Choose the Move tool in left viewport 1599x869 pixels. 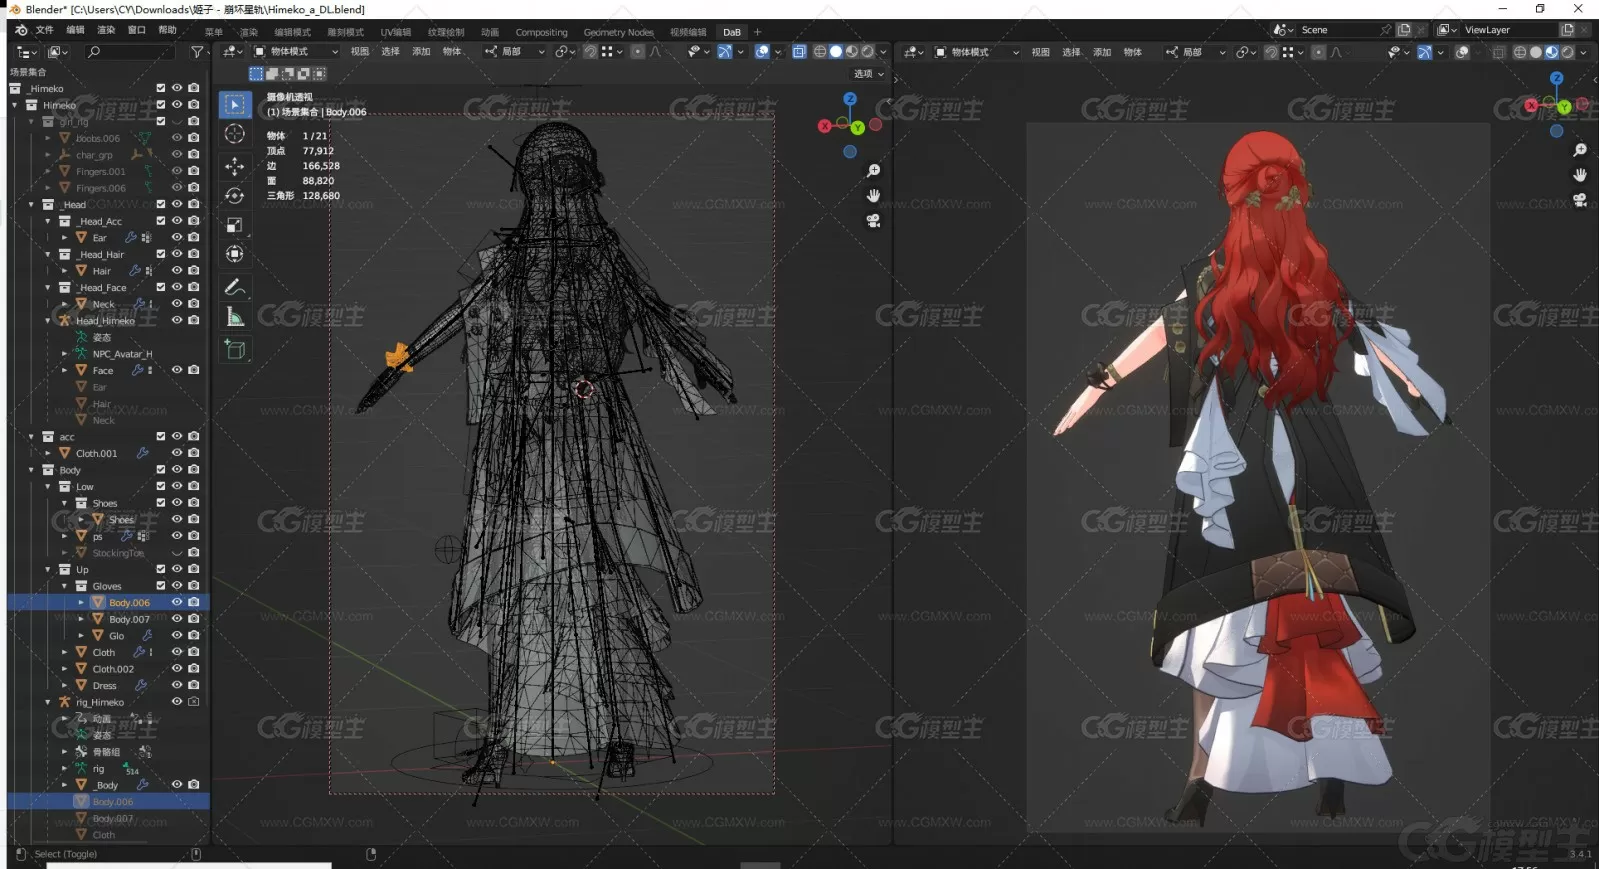click(x=235, y=166)
